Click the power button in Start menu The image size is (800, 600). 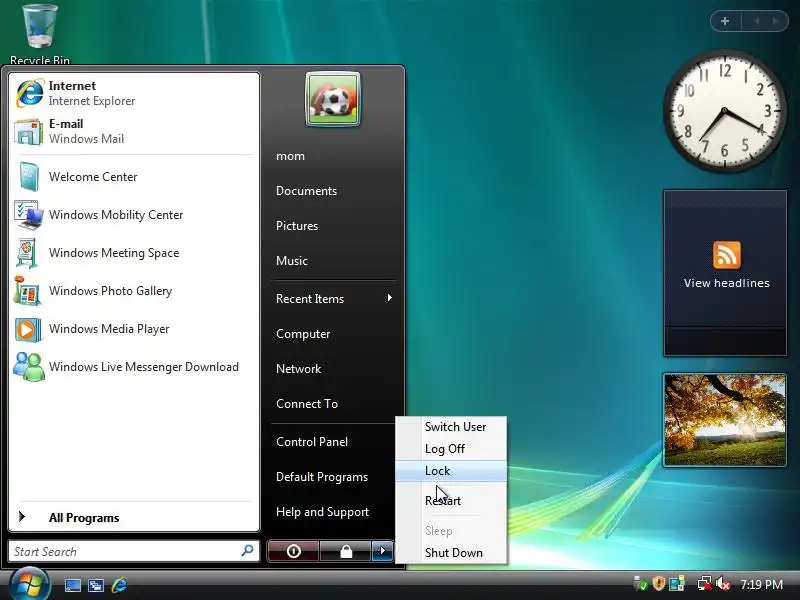293,551
